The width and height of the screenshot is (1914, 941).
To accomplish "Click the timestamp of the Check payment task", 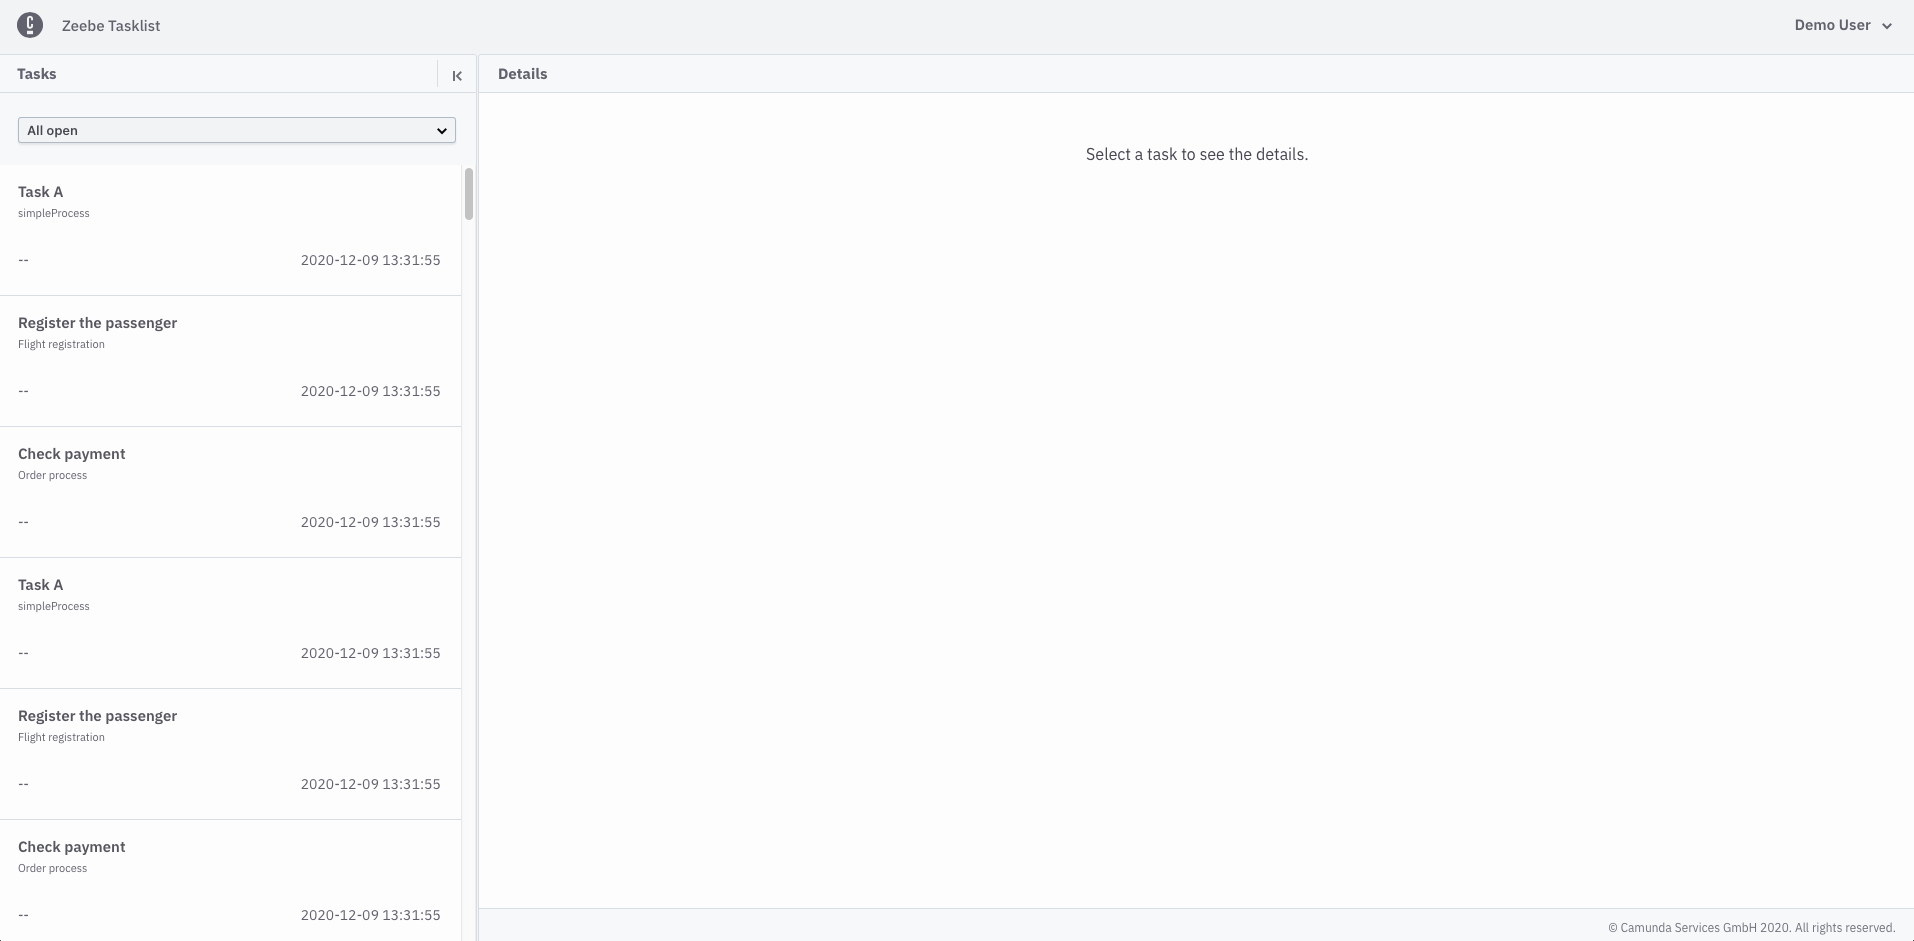I will pyautogui.click(x=370, y=521).
